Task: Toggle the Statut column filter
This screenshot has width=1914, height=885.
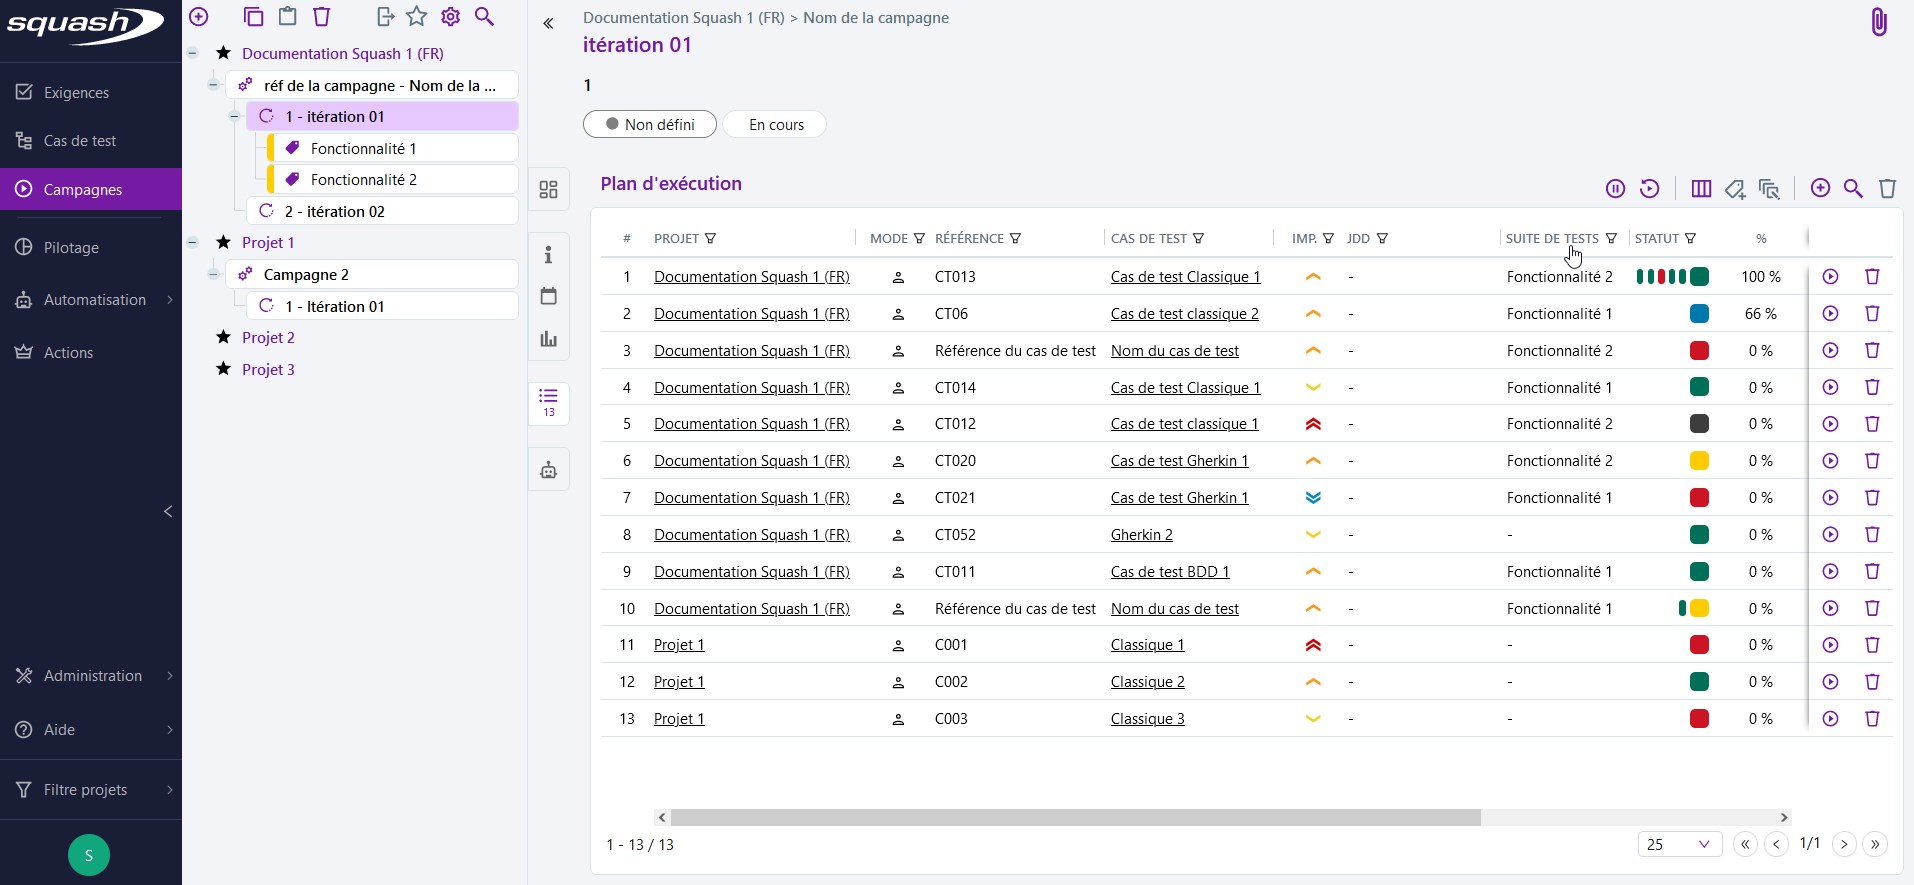Action: 1690,239
